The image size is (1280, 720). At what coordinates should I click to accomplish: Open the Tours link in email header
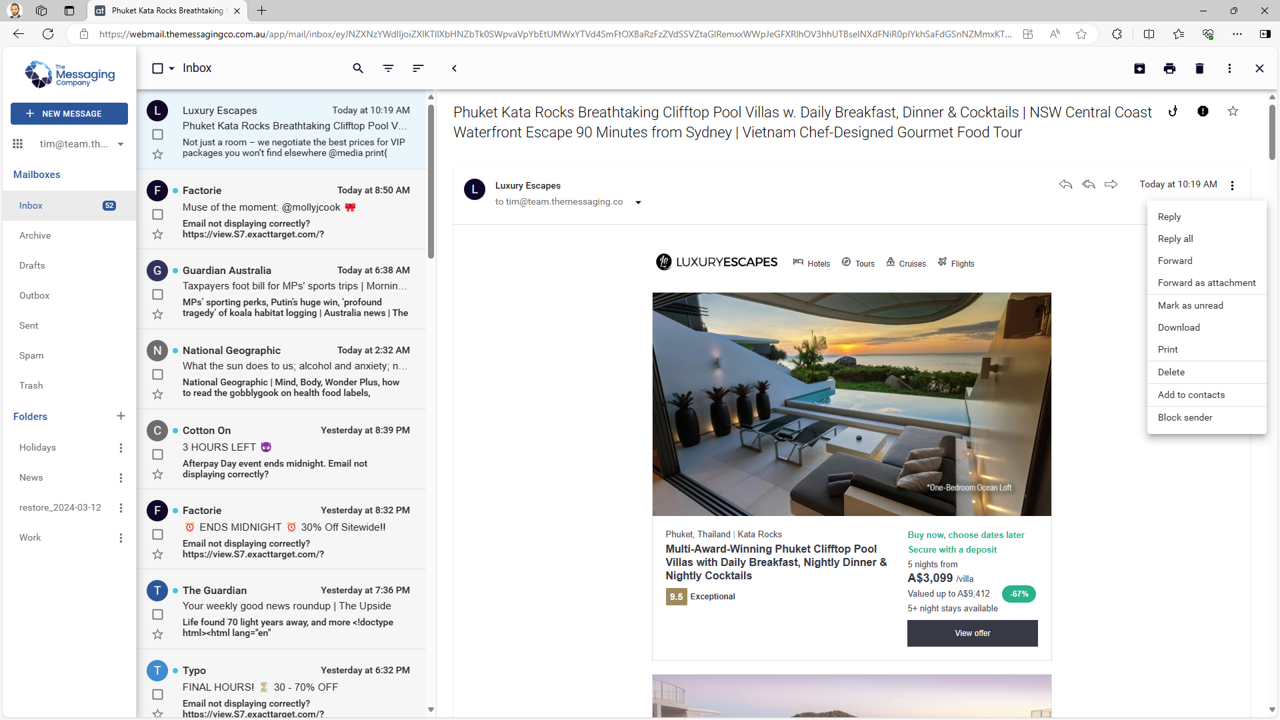(858, 263)
